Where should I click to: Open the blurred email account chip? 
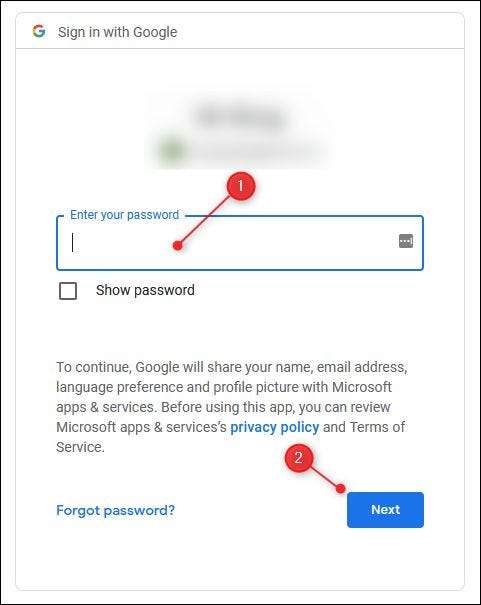tap(239, 151)
